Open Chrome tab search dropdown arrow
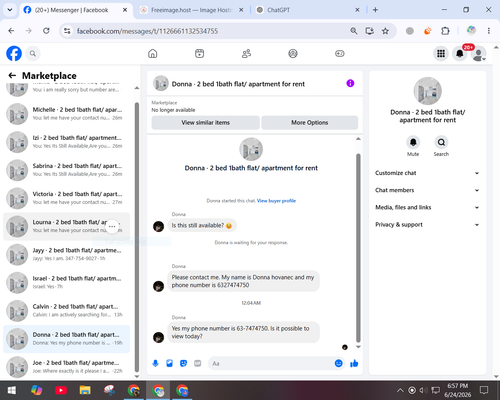 (10, 10)
